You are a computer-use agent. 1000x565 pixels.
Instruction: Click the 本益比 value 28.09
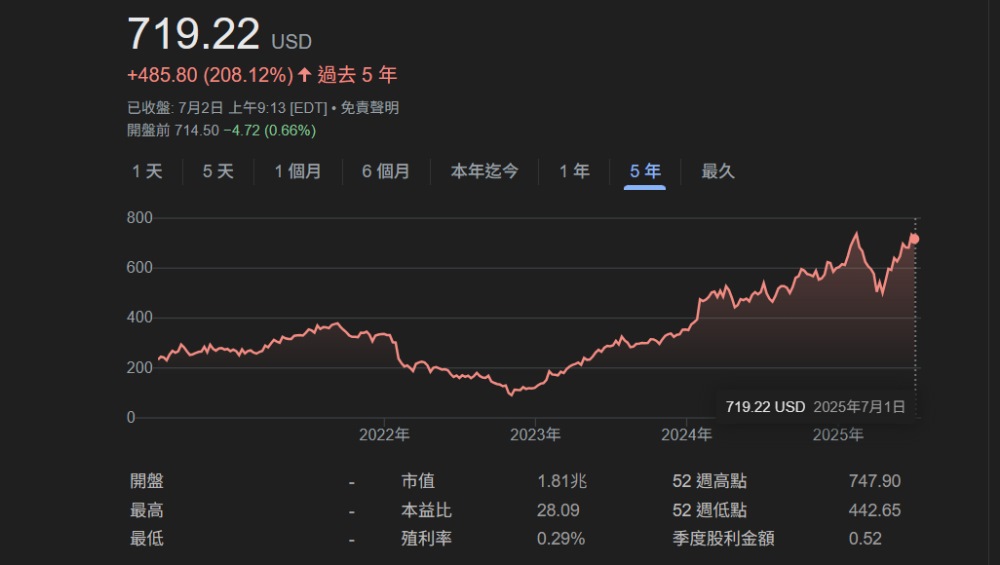[x=558, y=510]
